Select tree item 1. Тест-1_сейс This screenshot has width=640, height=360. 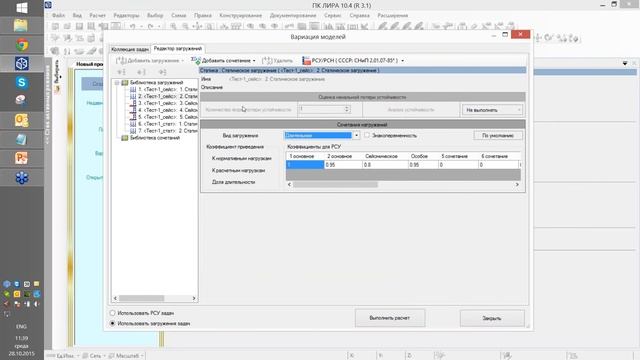coord(167,89)
